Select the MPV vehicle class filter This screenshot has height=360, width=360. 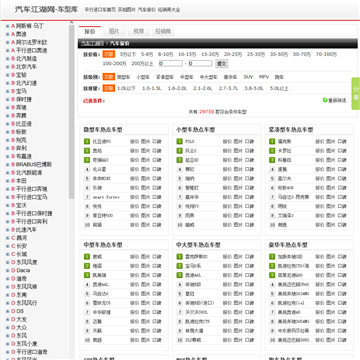point(264,77)
